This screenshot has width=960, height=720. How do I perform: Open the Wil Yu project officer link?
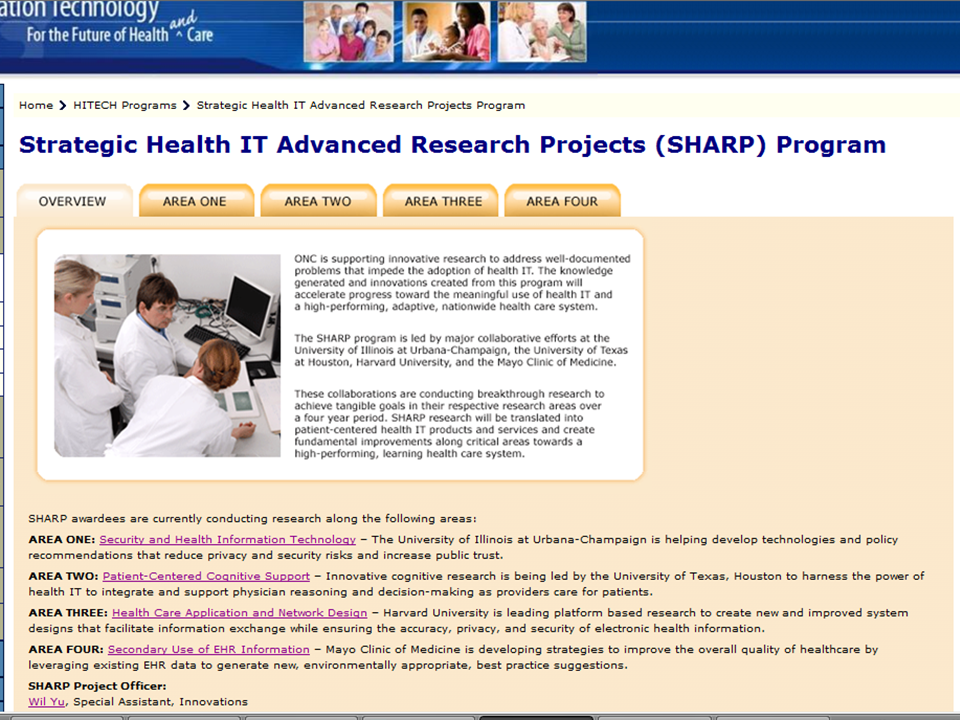click(47, 702)
